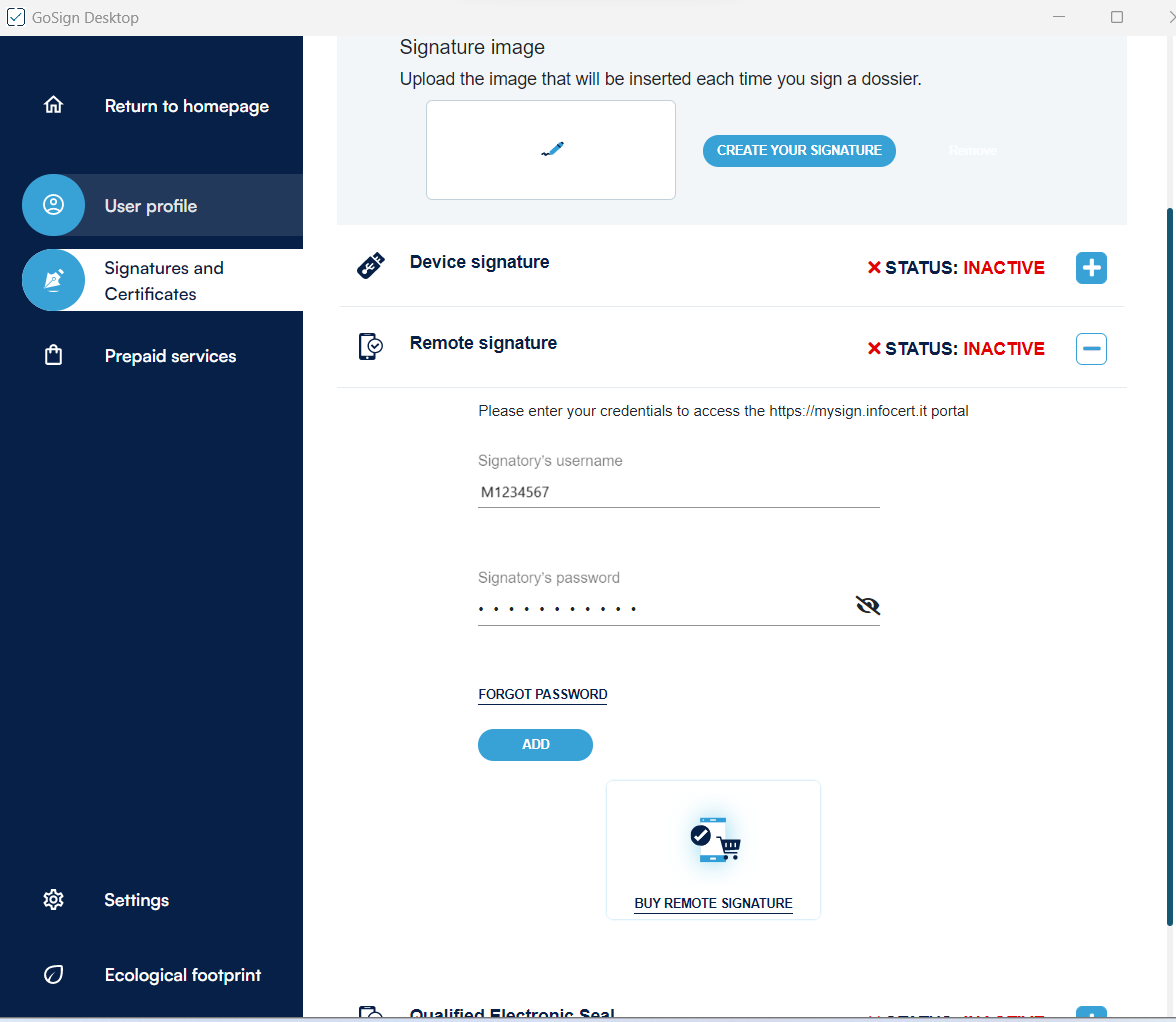Viewport: 1176px width, 1022px height.
Task: Collapse the Remote signature section
Action: [x=1091, y=349]
